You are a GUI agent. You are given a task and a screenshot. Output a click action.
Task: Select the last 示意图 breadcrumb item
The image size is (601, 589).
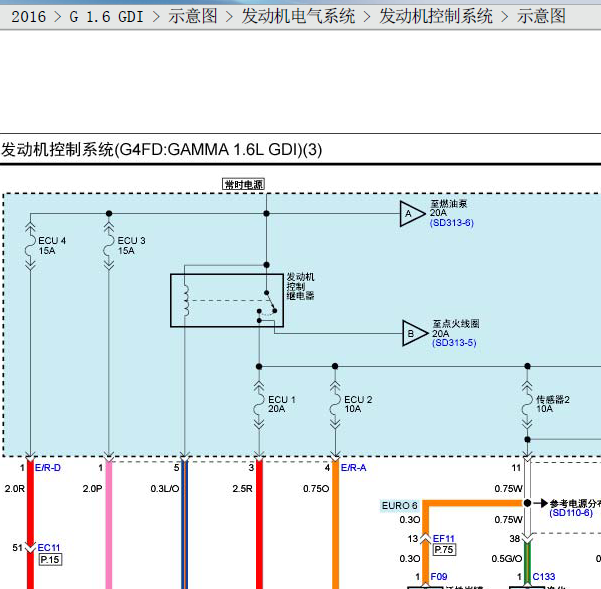coord(541,16)
